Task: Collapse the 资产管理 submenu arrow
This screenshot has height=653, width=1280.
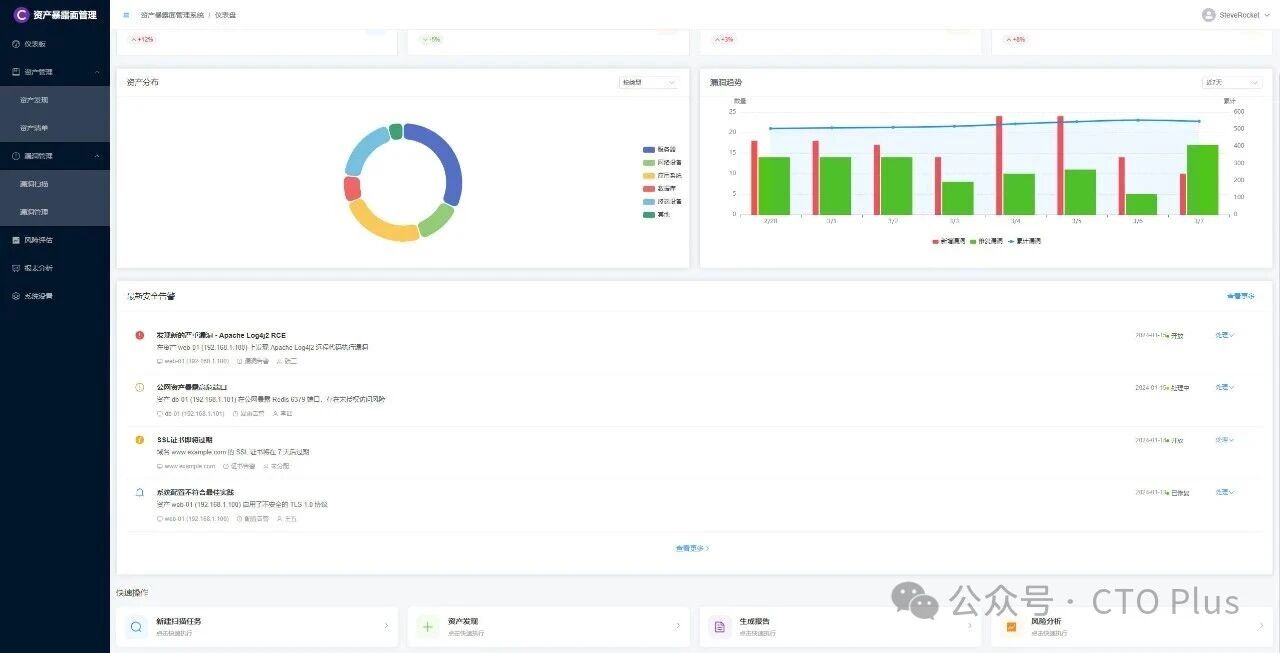Action: coord(97,72)
